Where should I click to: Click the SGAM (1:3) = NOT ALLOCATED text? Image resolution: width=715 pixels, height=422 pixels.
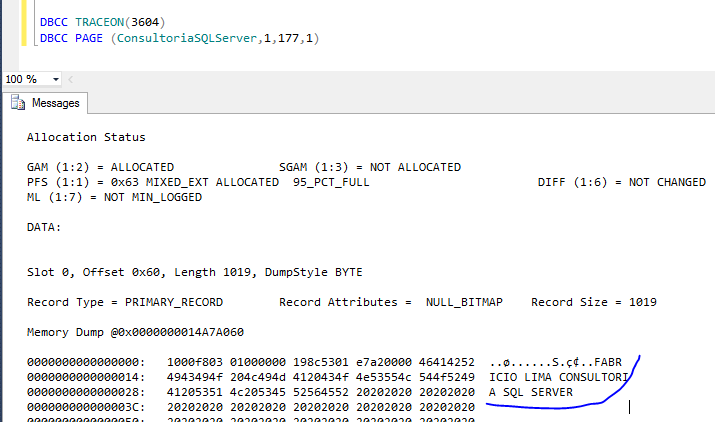click(369, 167)
